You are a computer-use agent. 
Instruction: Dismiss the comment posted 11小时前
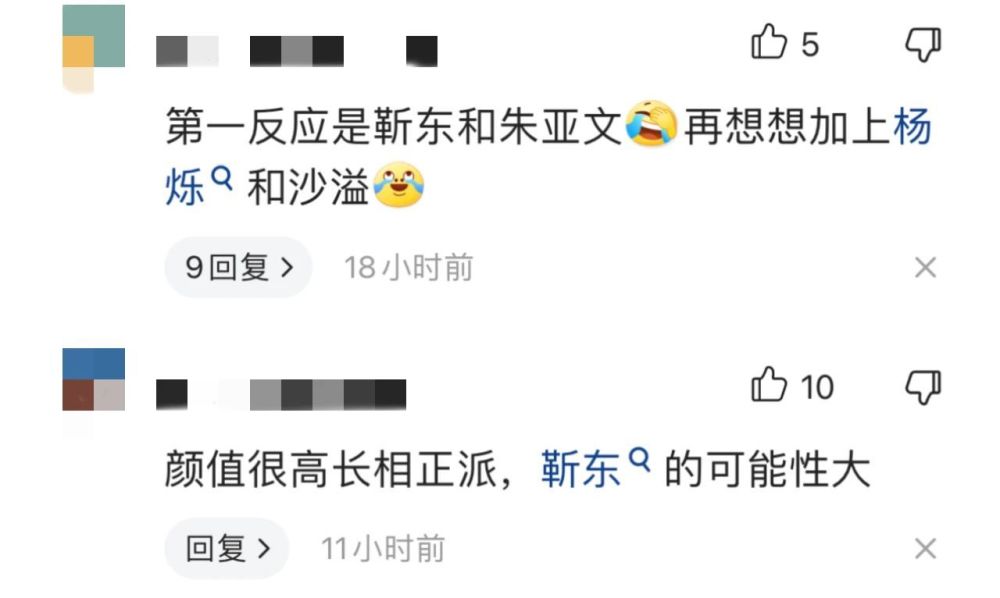point(925,548)
